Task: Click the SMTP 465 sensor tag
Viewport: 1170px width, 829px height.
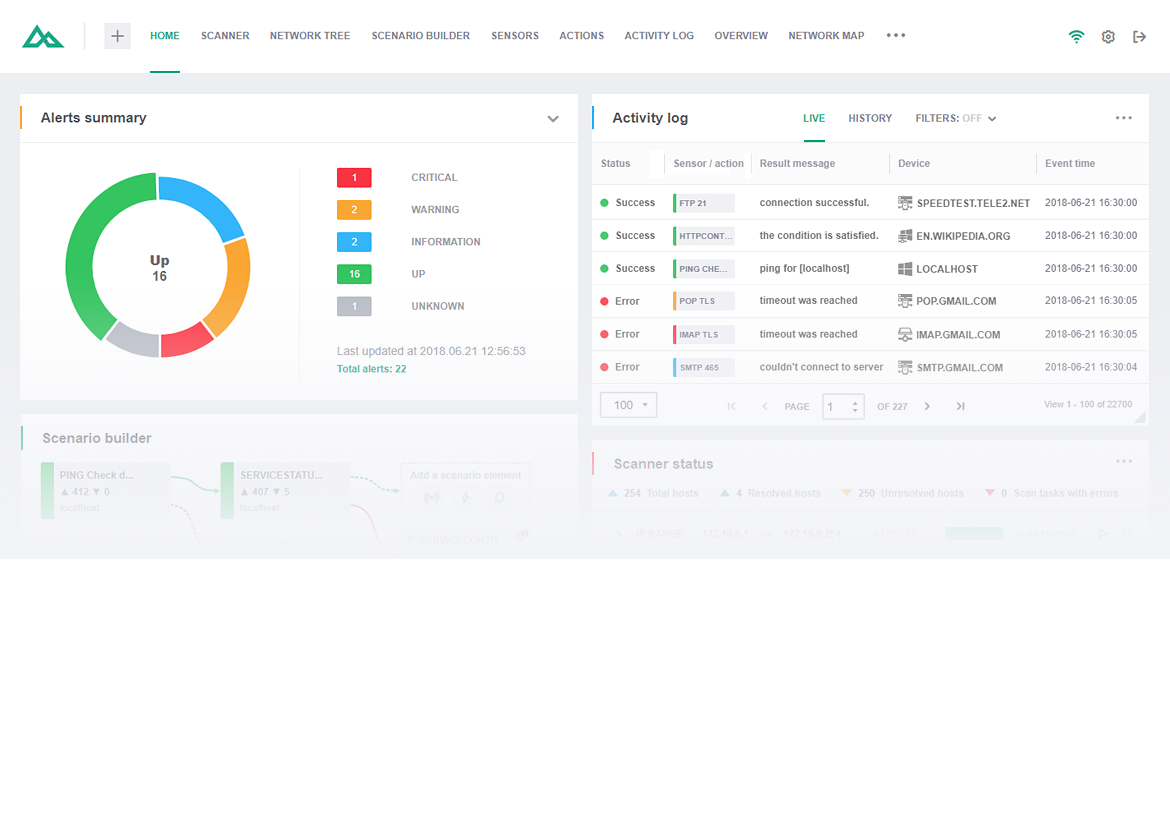Action: click(x=704, y=367)
